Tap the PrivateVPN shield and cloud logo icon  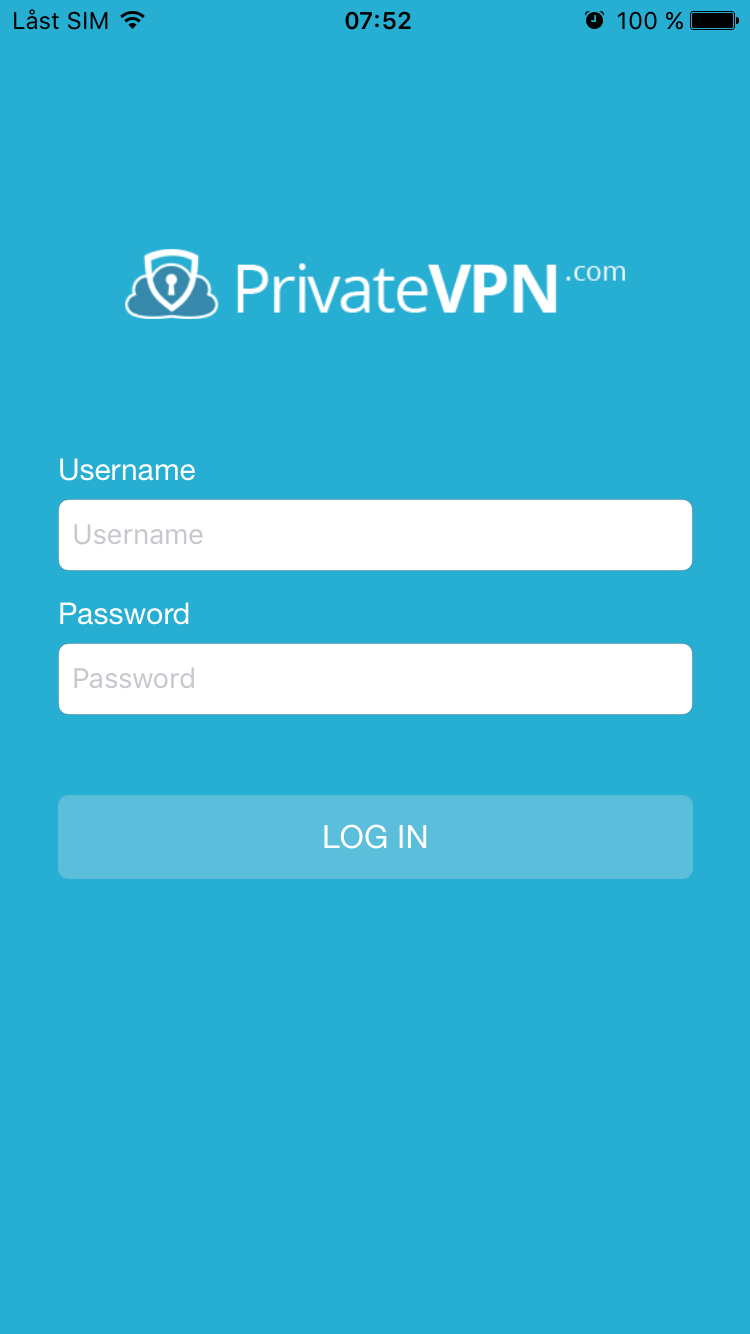(x=171, y=285)
